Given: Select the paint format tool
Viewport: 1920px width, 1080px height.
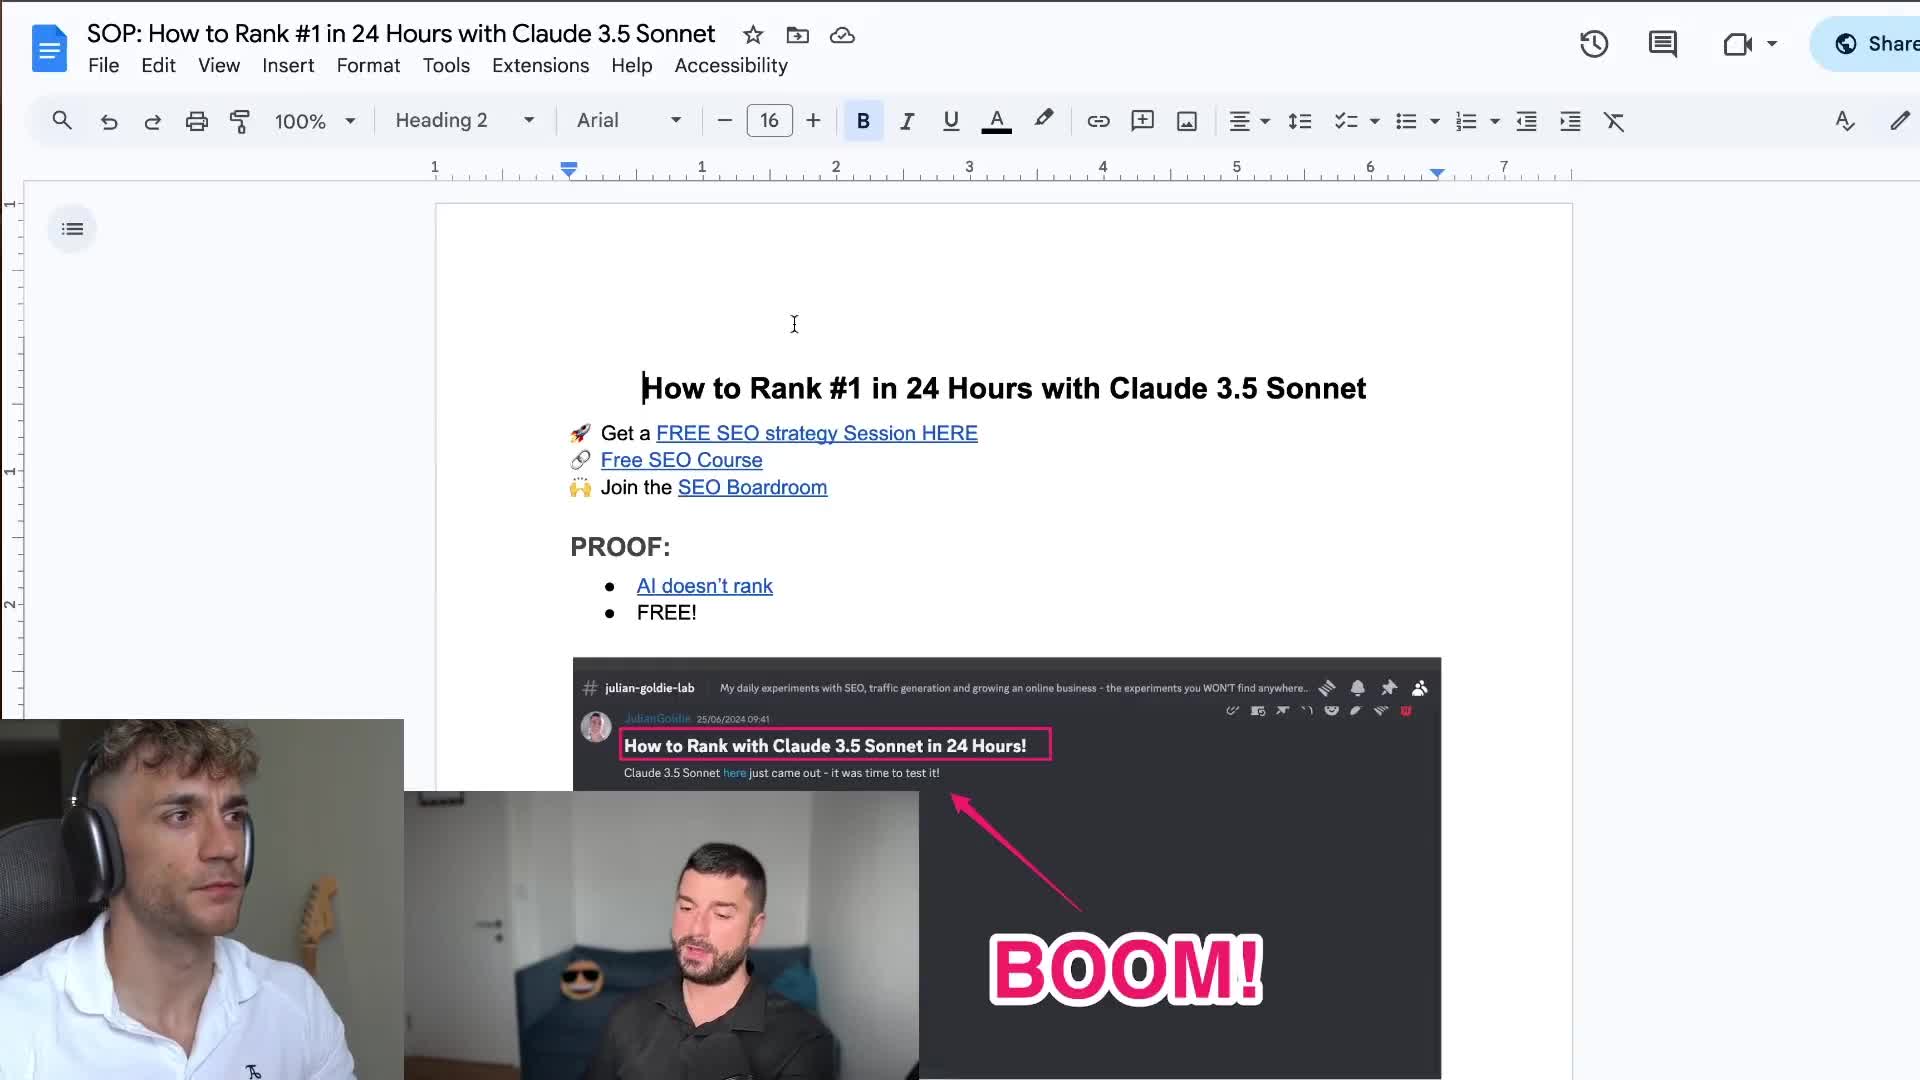Looking at the screenshot, I should (x=240, y=121).
